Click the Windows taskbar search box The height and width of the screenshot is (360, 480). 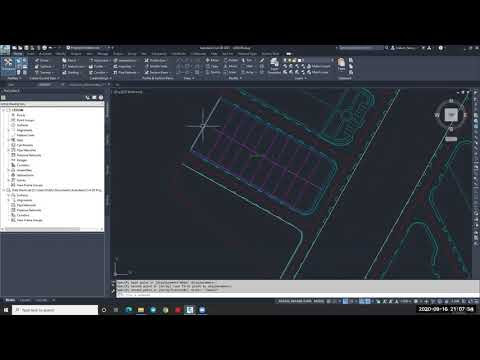pos(55,310)
